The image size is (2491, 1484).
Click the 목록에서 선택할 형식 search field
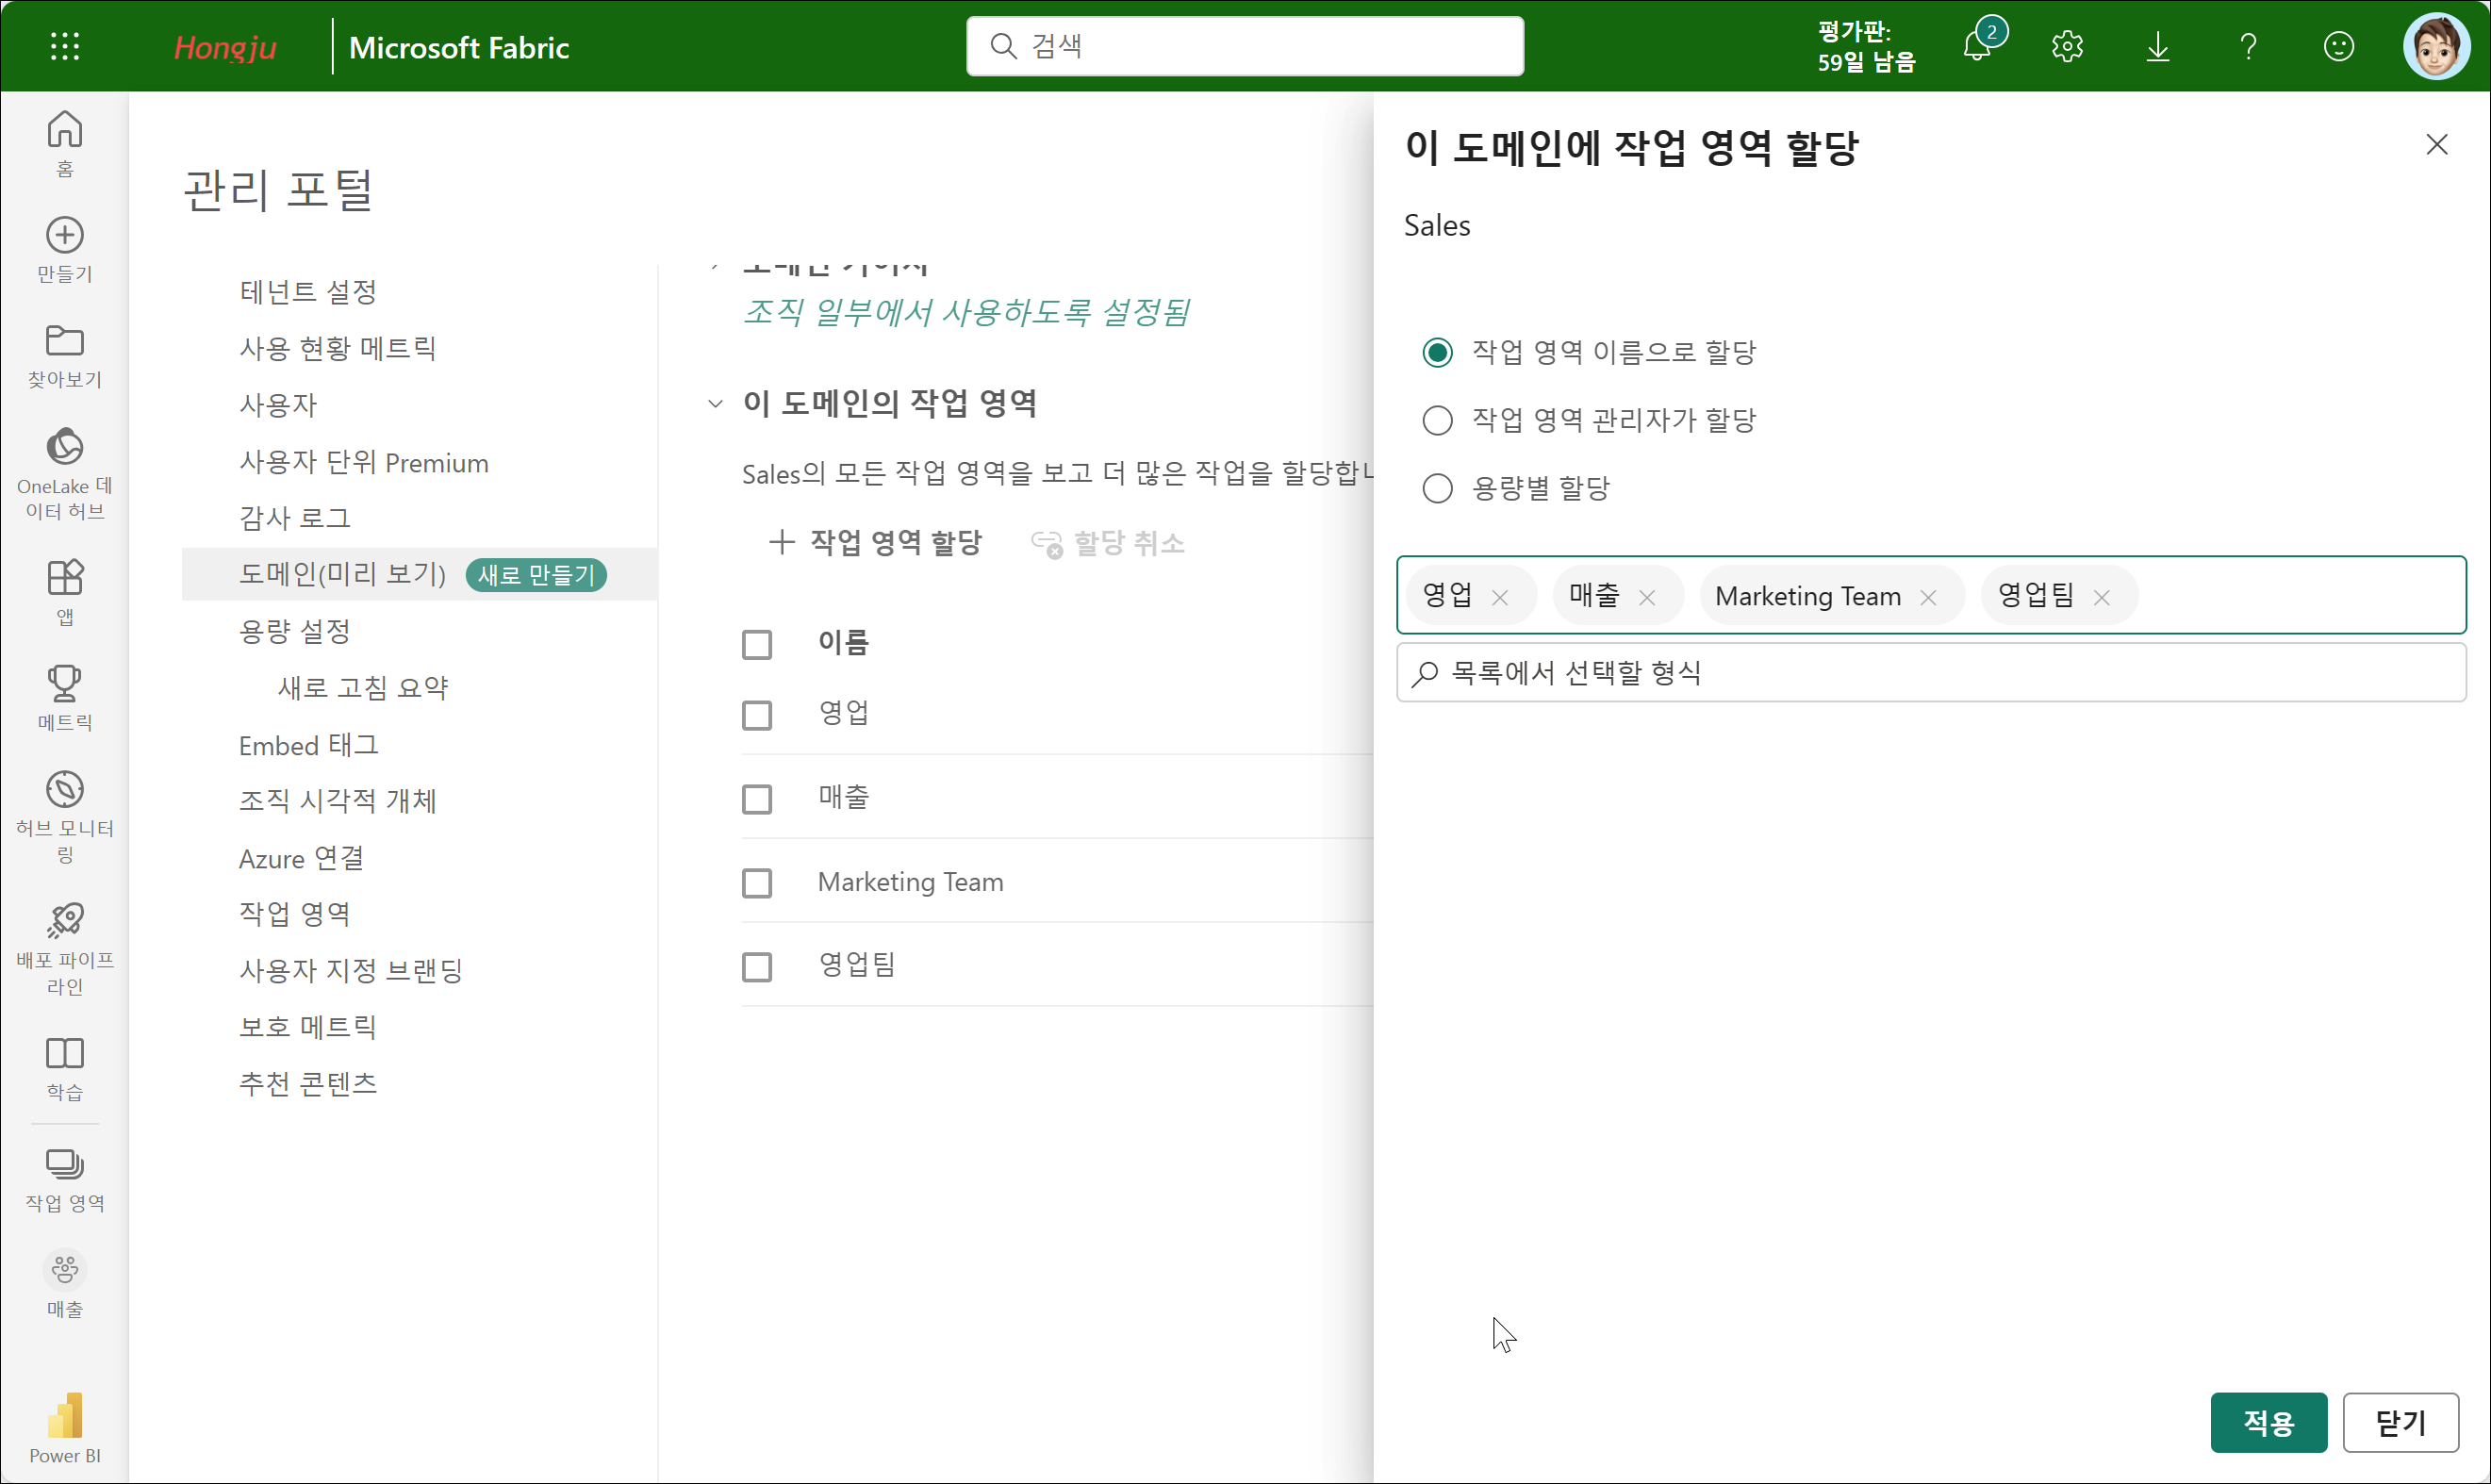1930,673
